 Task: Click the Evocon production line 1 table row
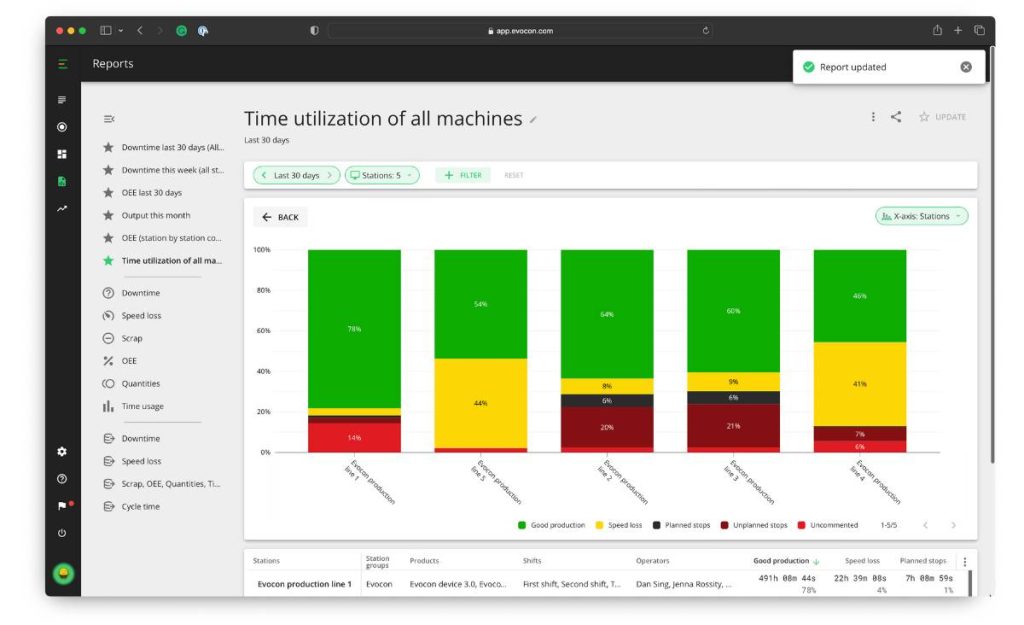(x=607, y=585)
